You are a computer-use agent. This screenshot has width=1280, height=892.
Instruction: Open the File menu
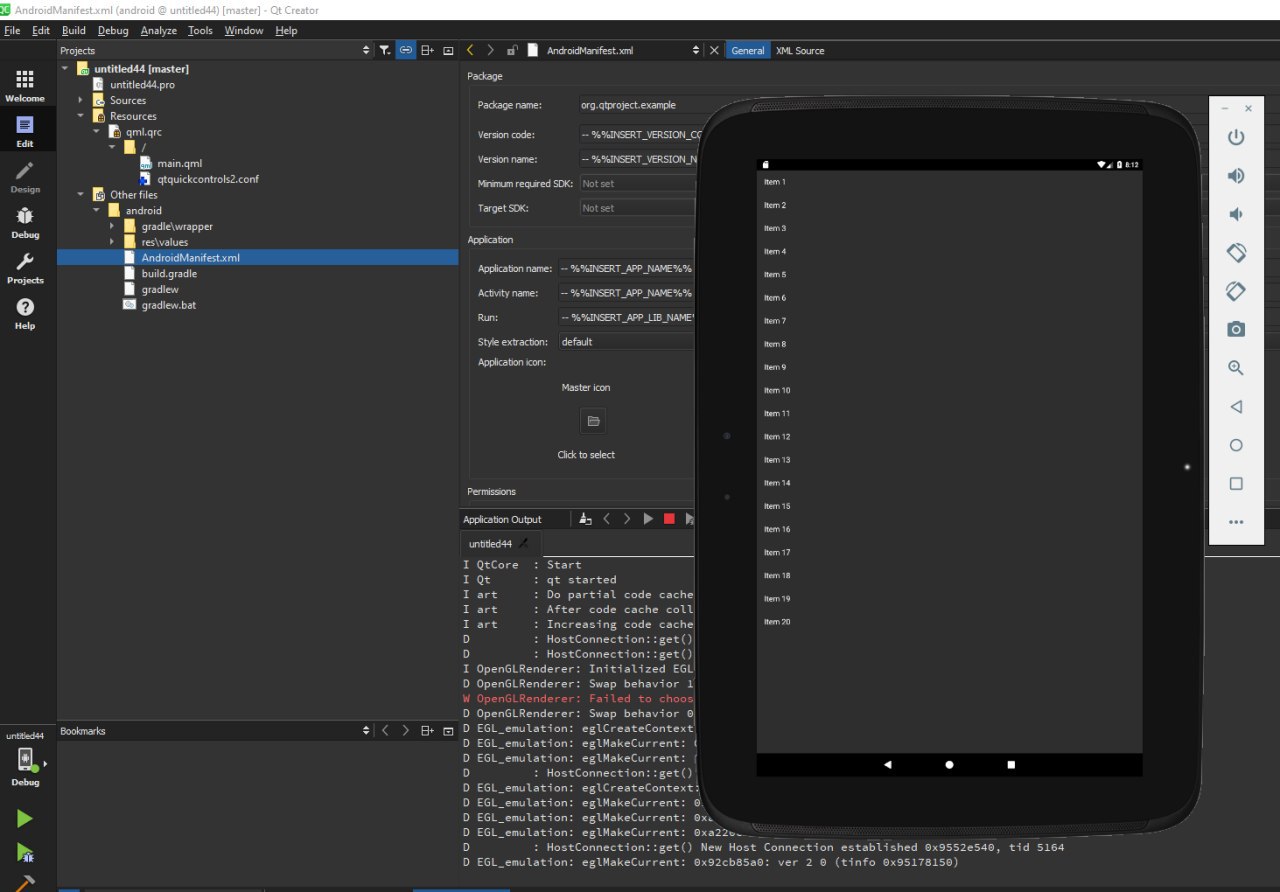click(x=12, y=31)
